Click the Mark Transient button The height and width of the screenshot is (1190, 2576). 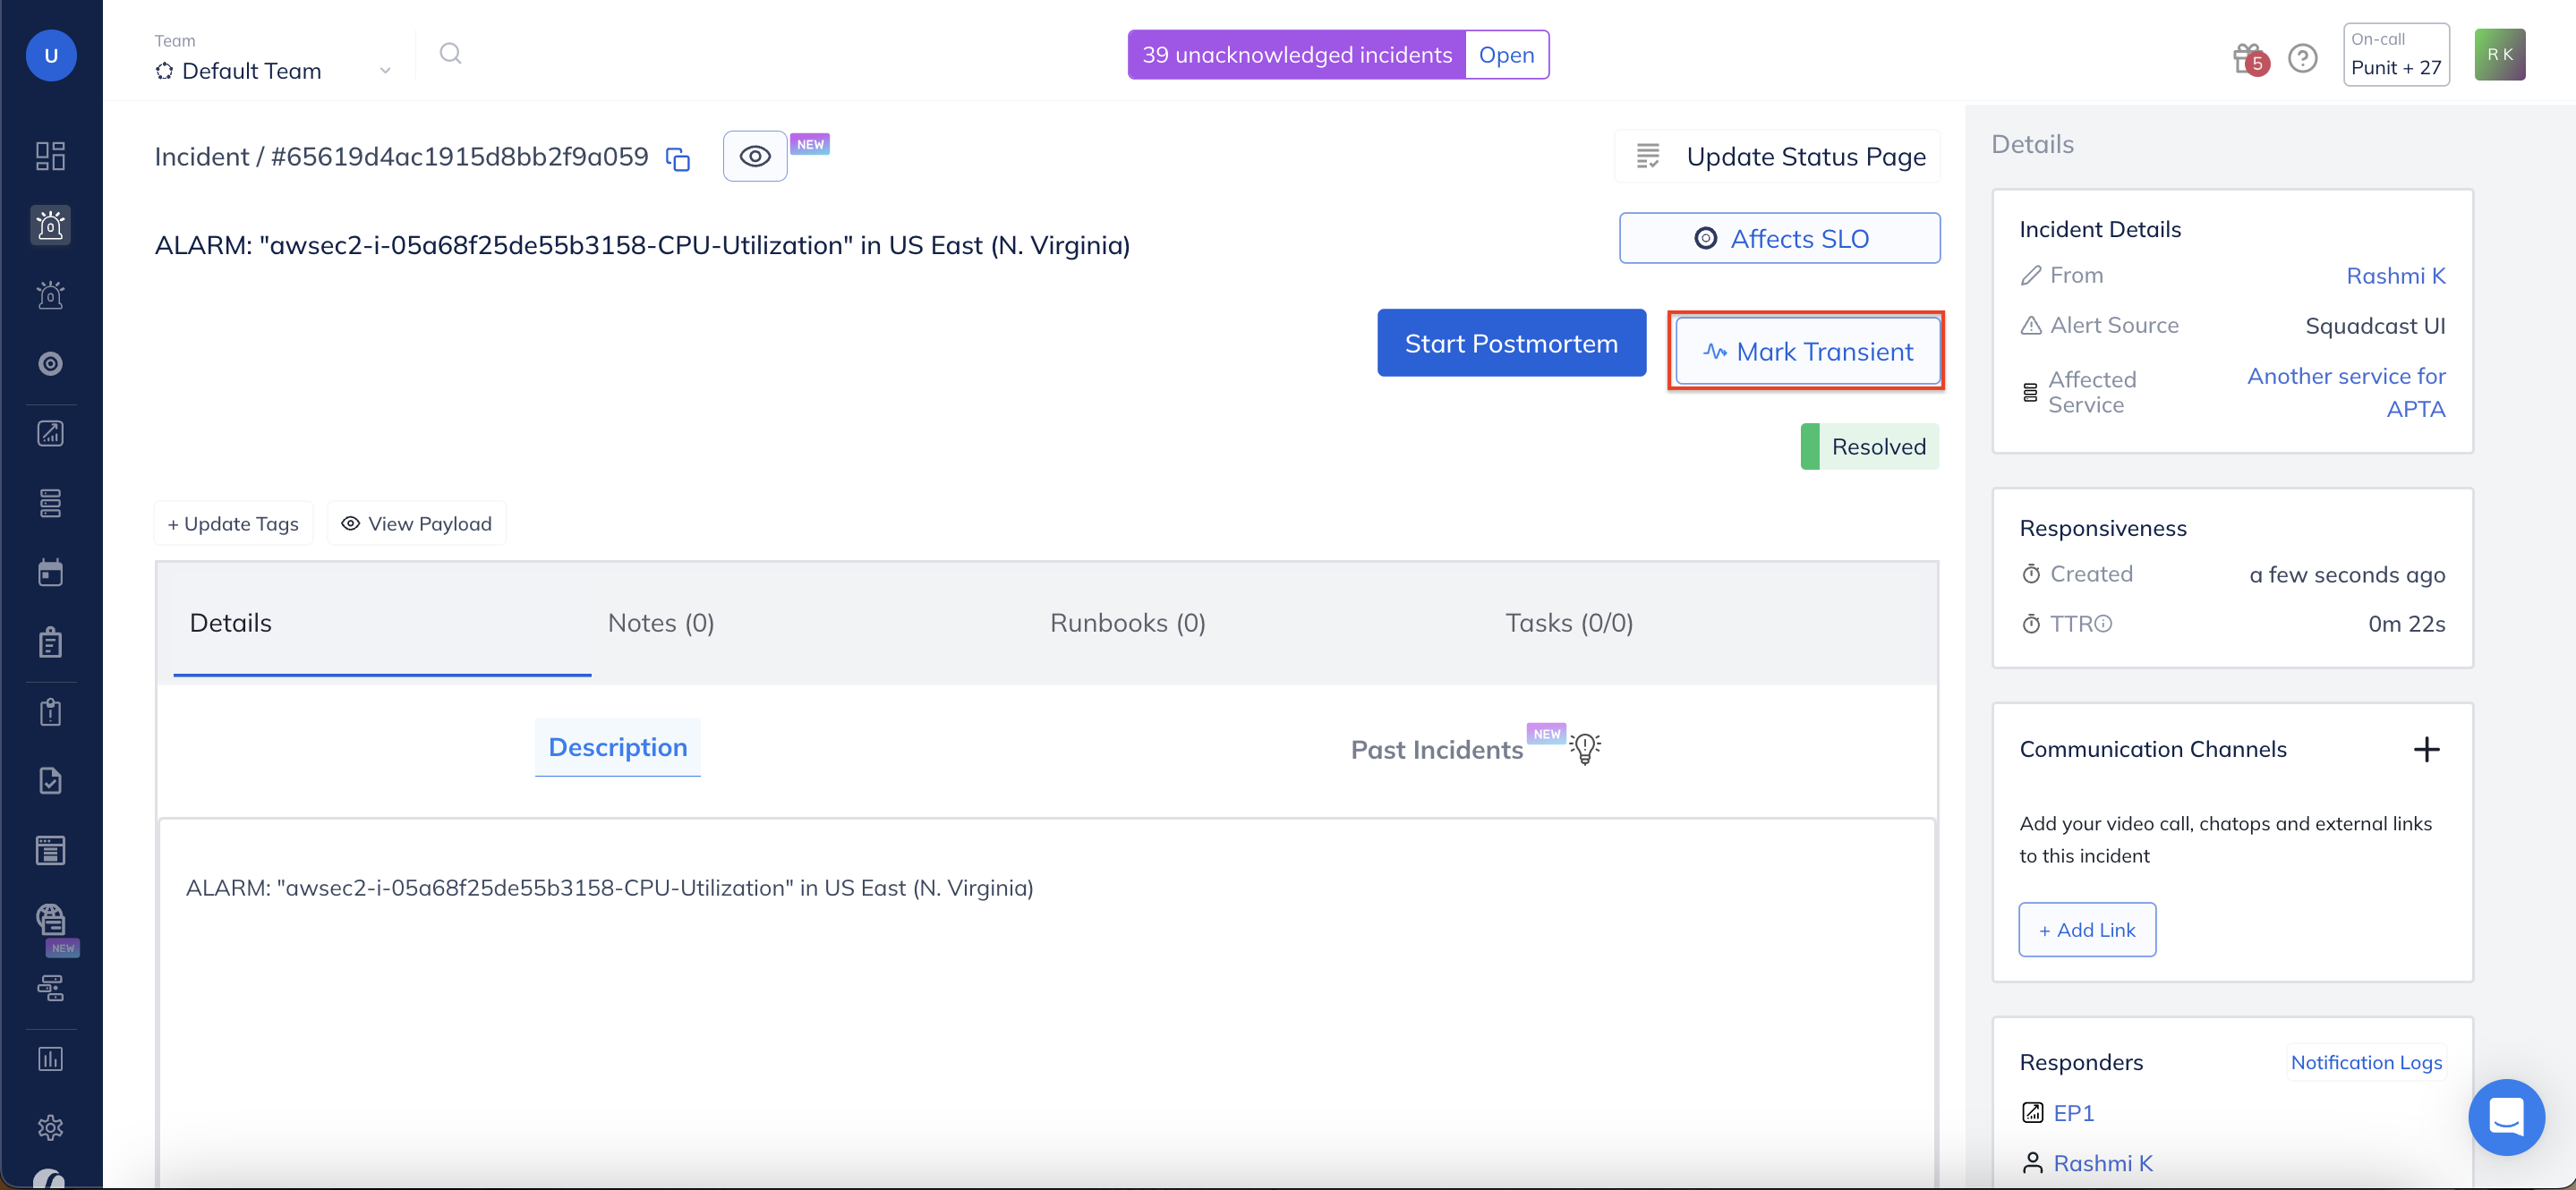click(x=1807, y=351)
